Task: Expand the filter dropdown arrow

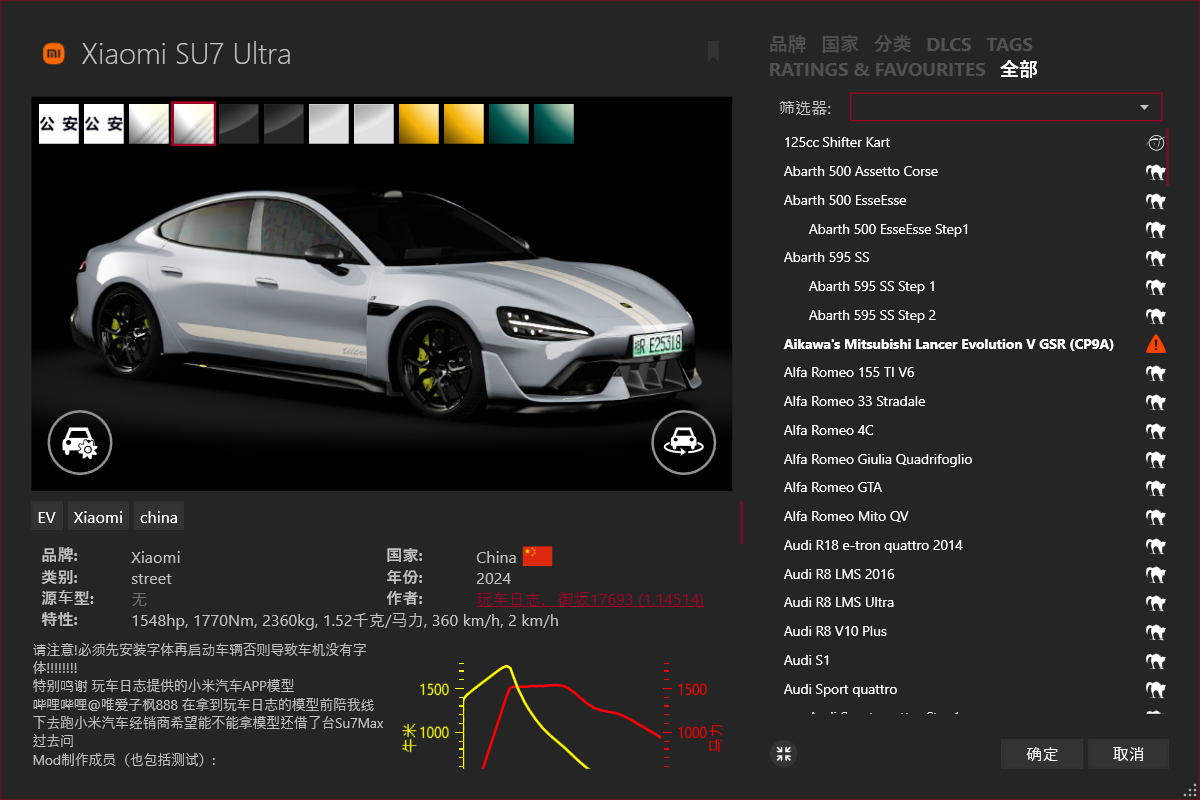Action: point(1144,107)
